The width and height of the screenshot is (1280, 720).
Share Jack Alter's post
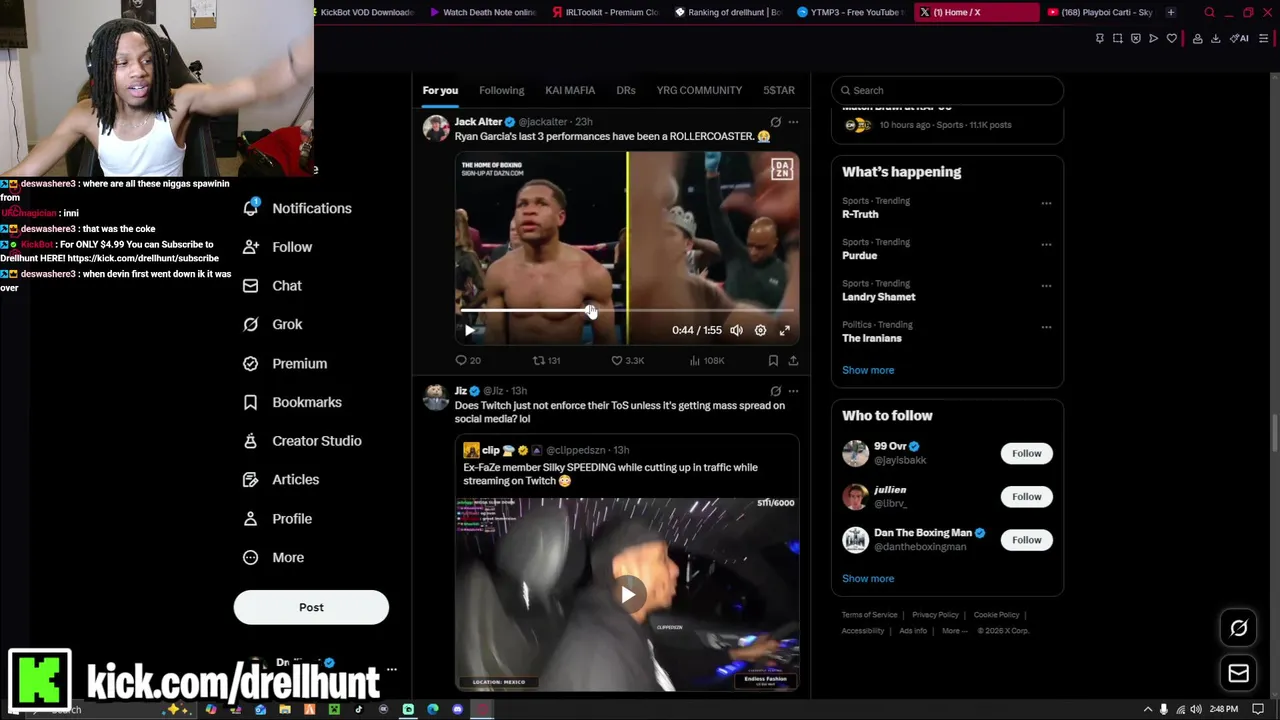[x=793, y=360]
